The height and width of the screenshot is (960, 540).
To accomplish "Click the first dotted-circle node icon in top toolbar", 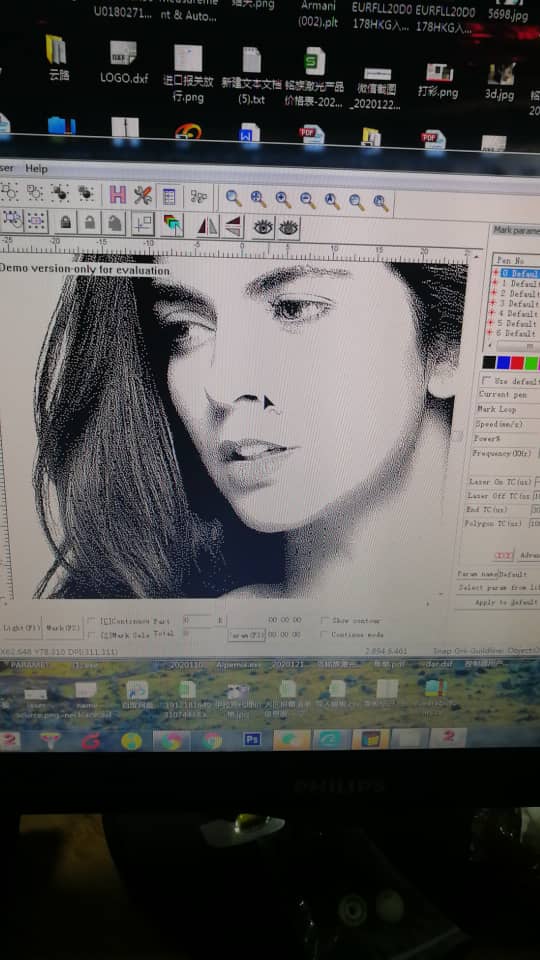I will [x=10, y=192].
